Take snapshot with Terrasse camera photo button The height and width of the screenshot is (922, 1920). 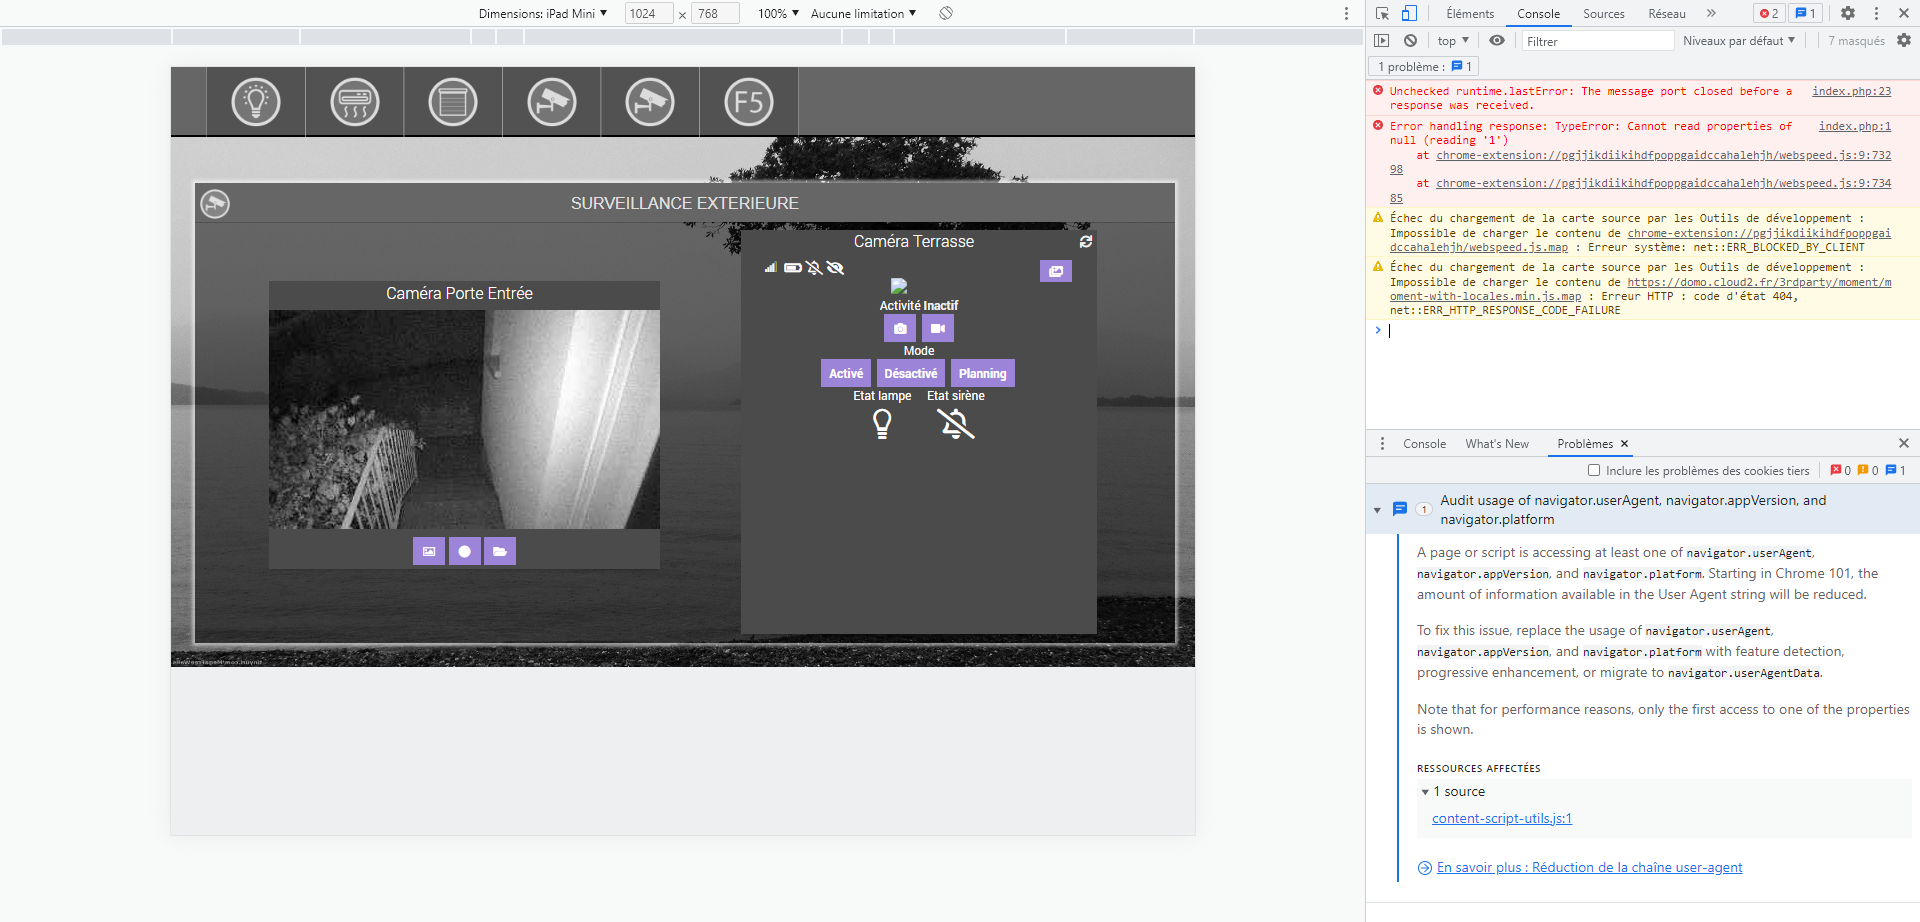900,328
